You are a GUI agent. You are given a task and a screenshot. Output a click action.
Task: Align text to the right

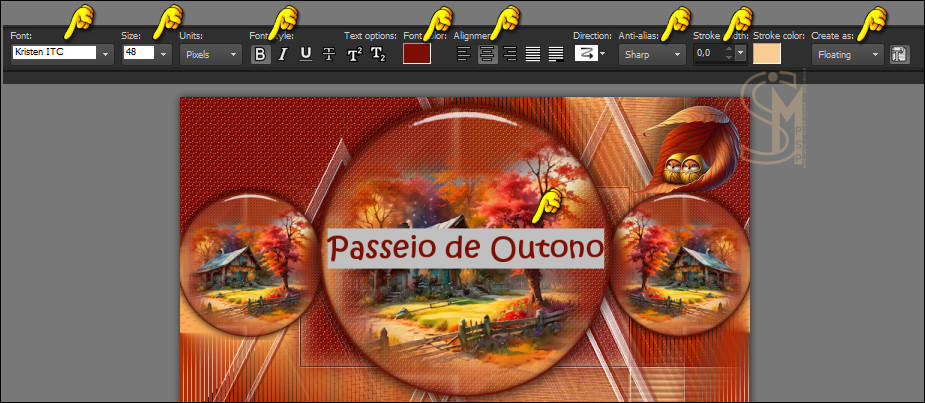pyautogui.click(x=510, y=54)
